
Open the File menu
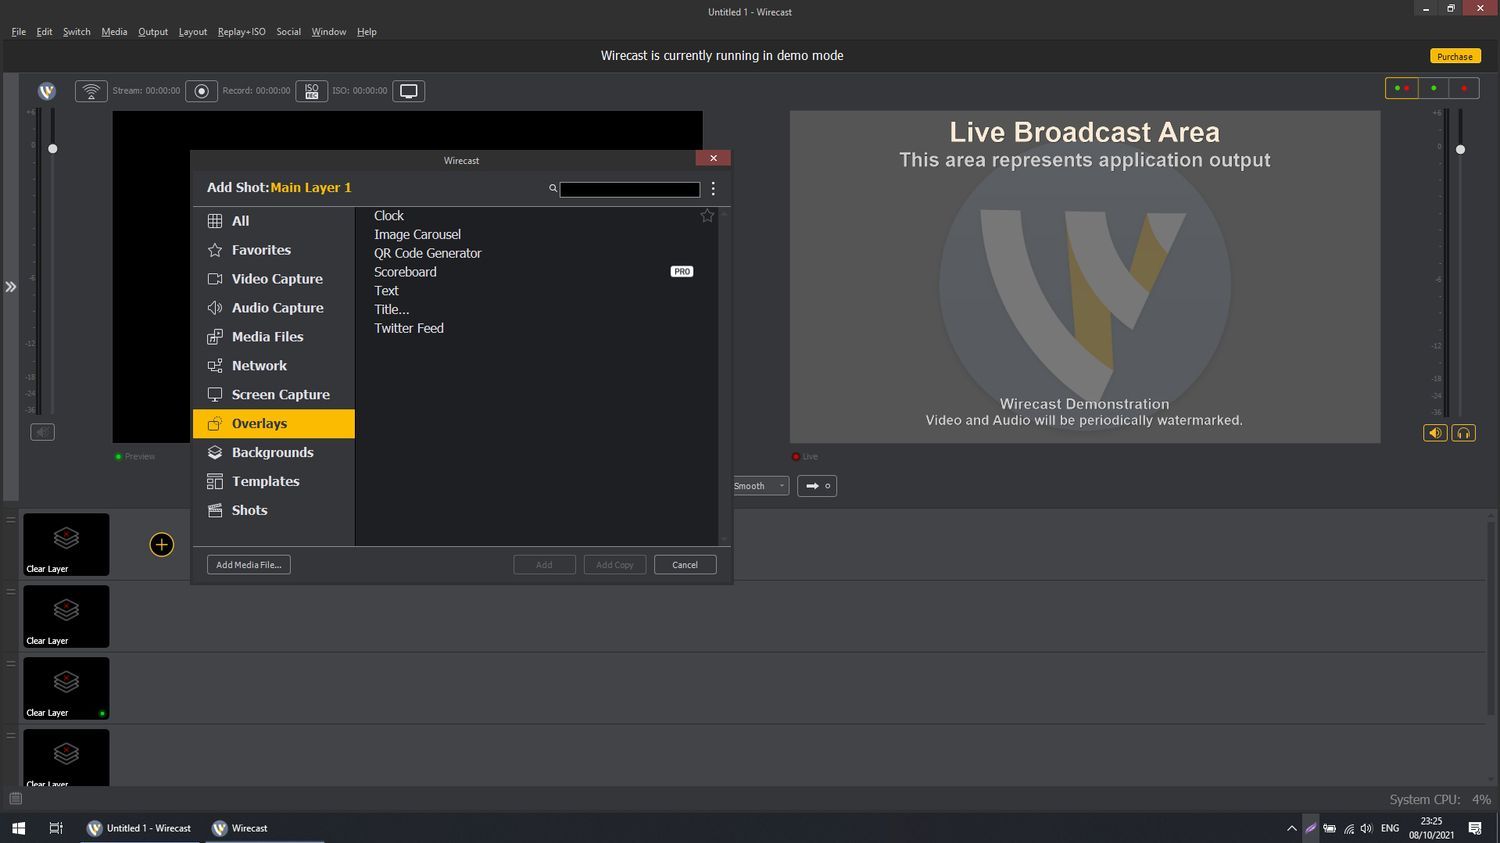(19, 32)
